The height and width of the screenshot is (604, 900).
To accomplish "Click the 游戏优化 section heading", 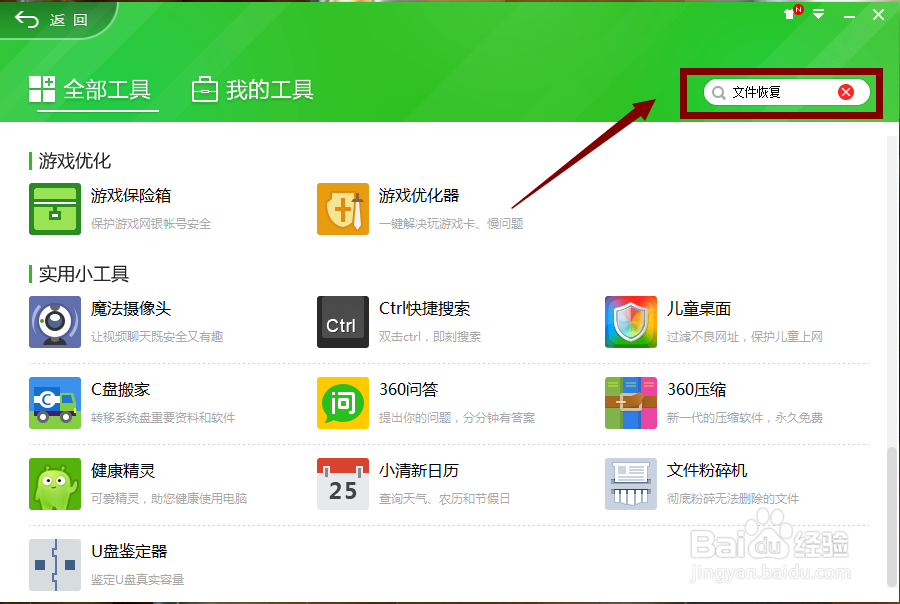I will click(x=75, y=161).
